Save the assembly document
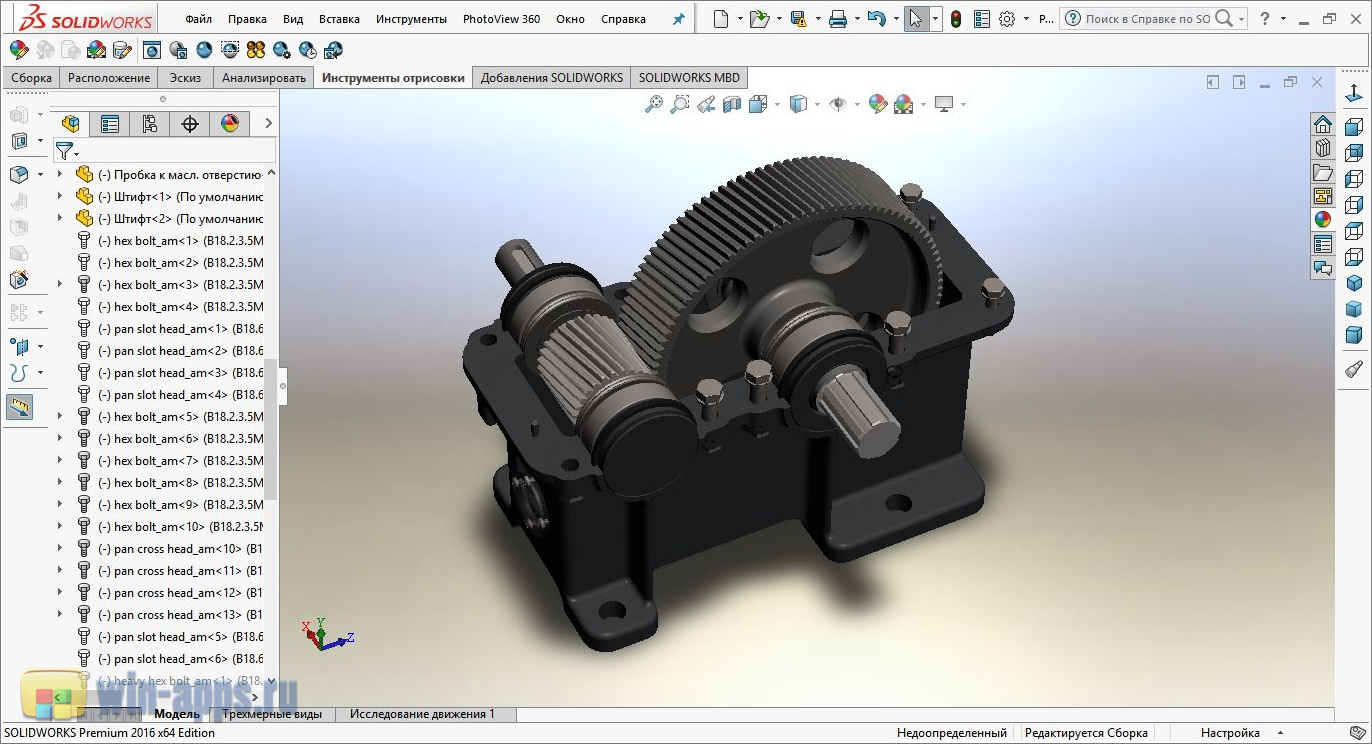 798,19
